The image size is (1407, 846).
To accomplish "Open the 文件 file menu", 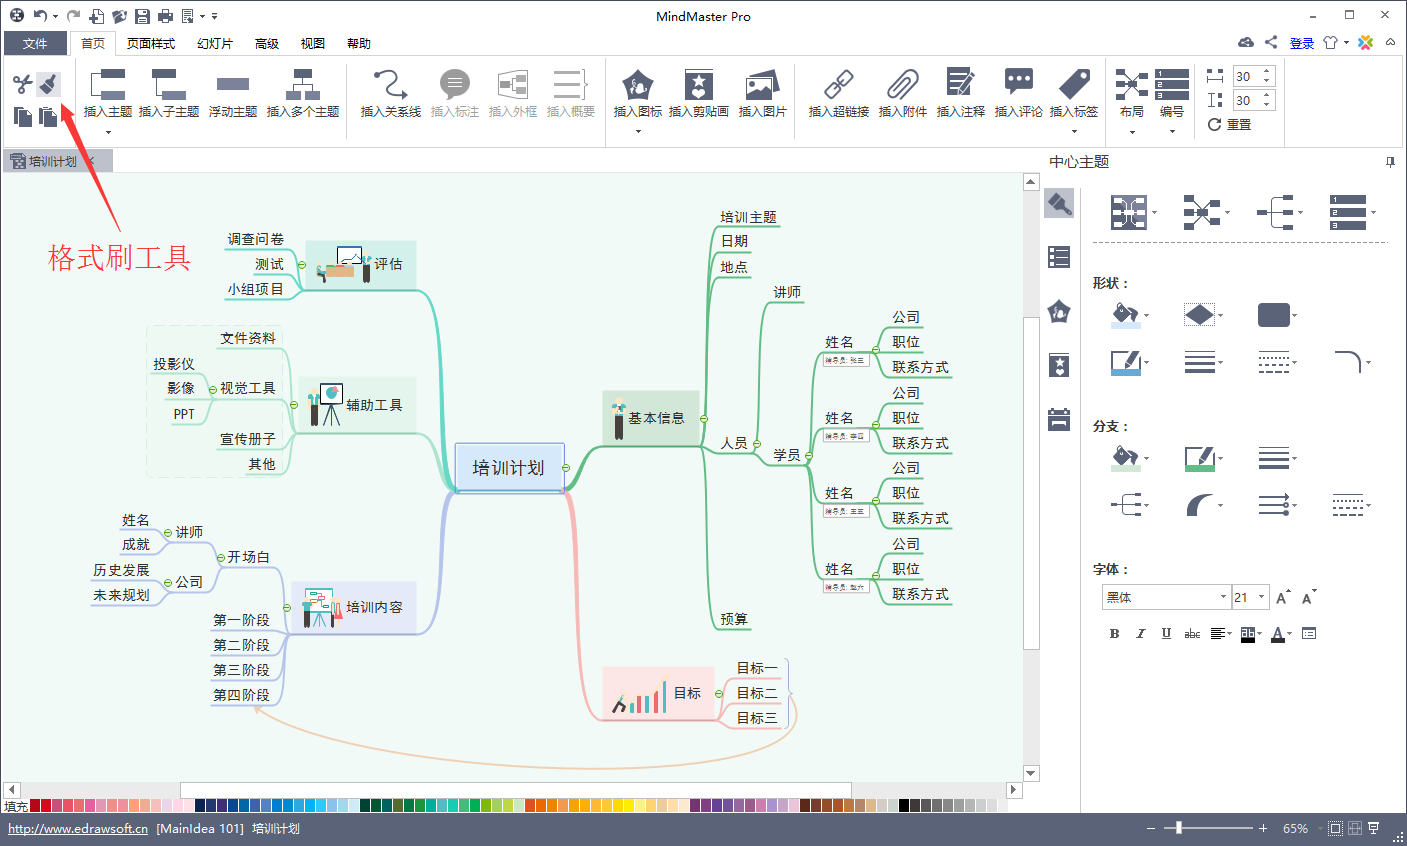I will (x=35, y=43).
